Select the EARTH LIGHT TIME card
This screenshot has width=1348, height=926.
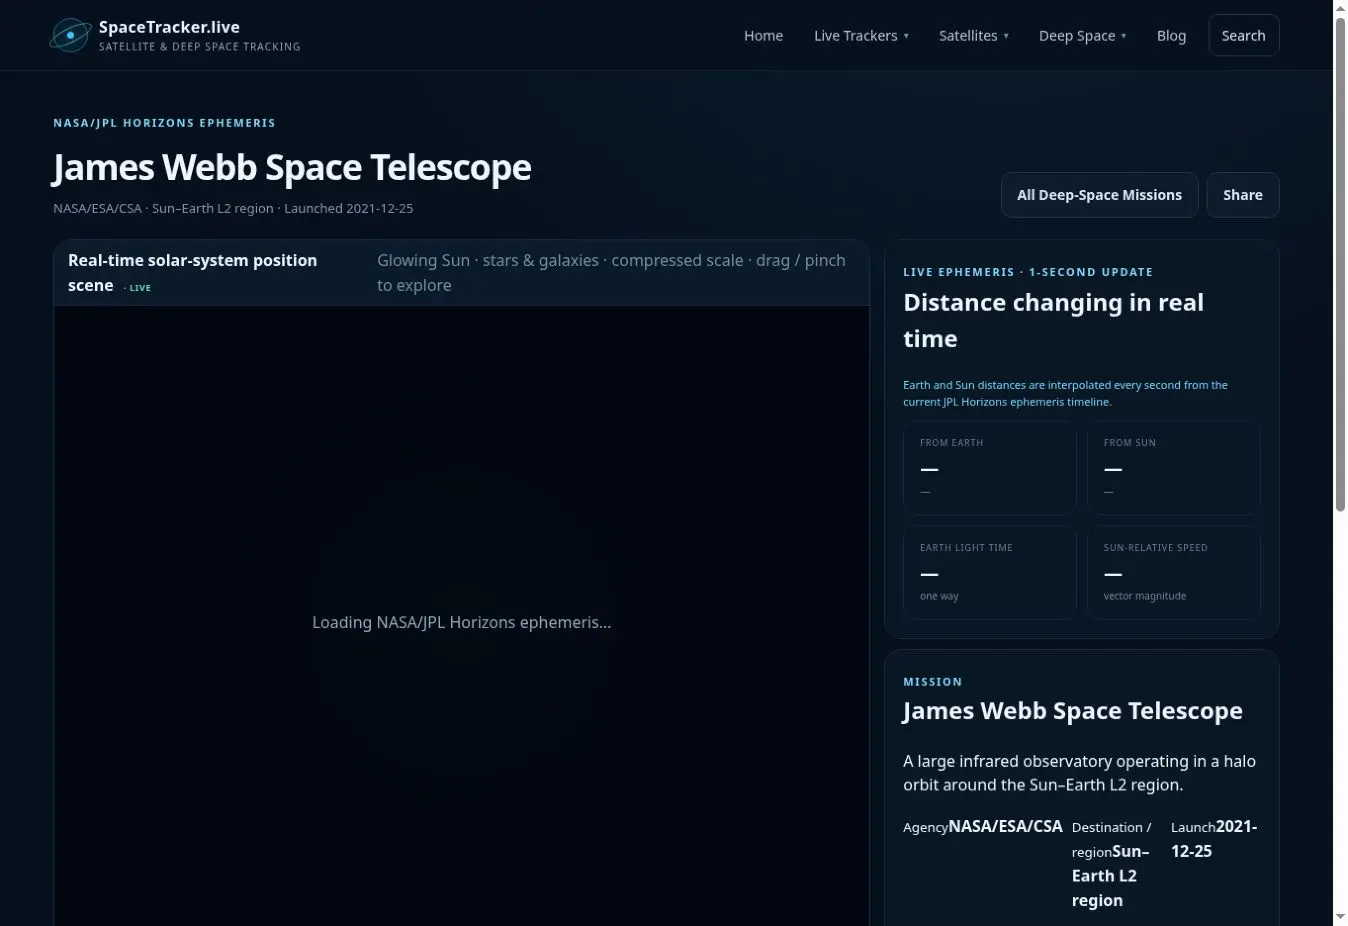[989, 572]
